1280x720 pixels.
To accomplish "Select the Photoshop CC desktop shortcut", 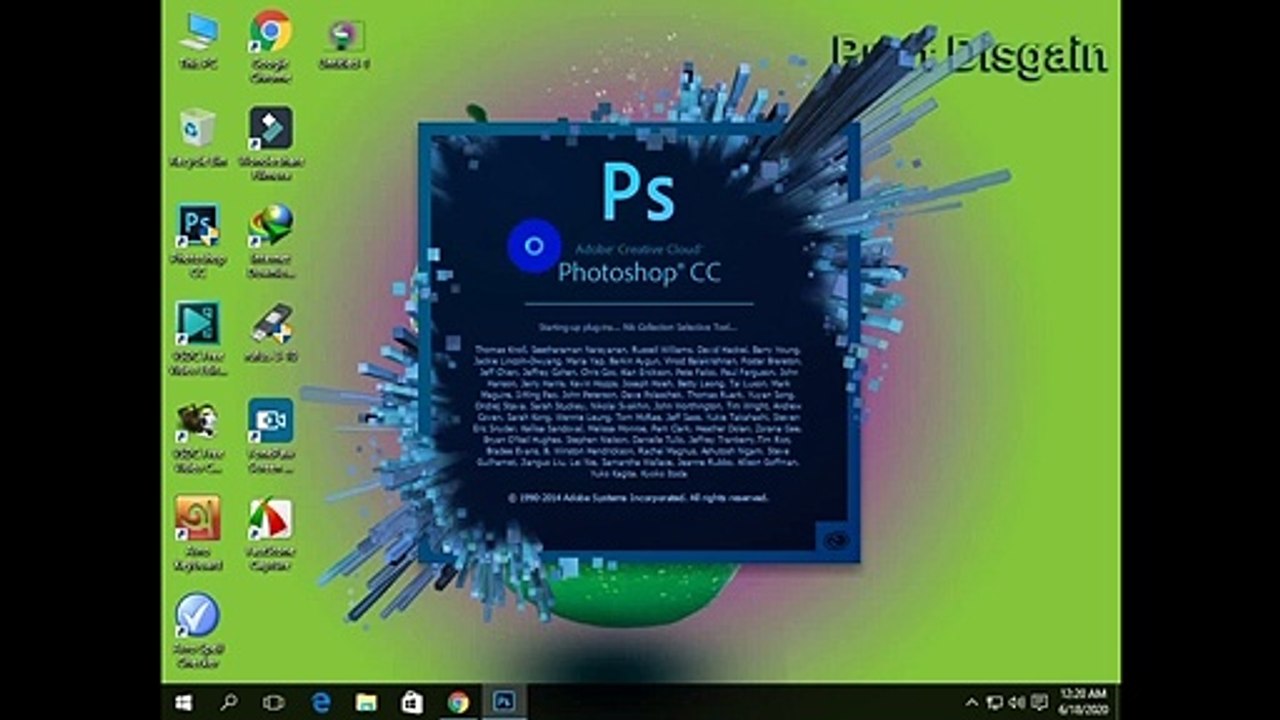I will tap(198, 241).
